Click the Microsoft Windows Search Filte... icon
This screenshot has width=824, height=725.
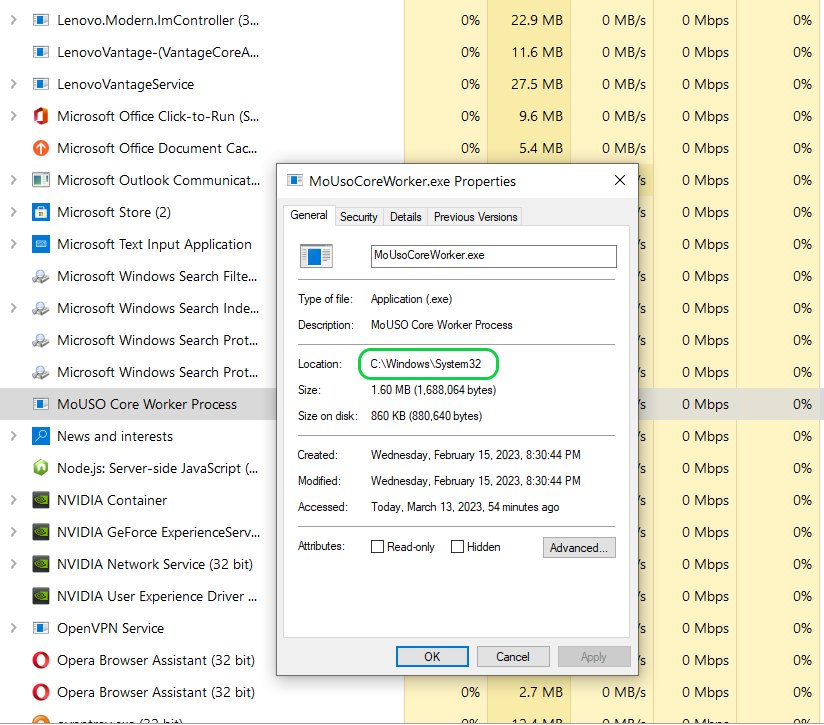click(x=40, y=276)
